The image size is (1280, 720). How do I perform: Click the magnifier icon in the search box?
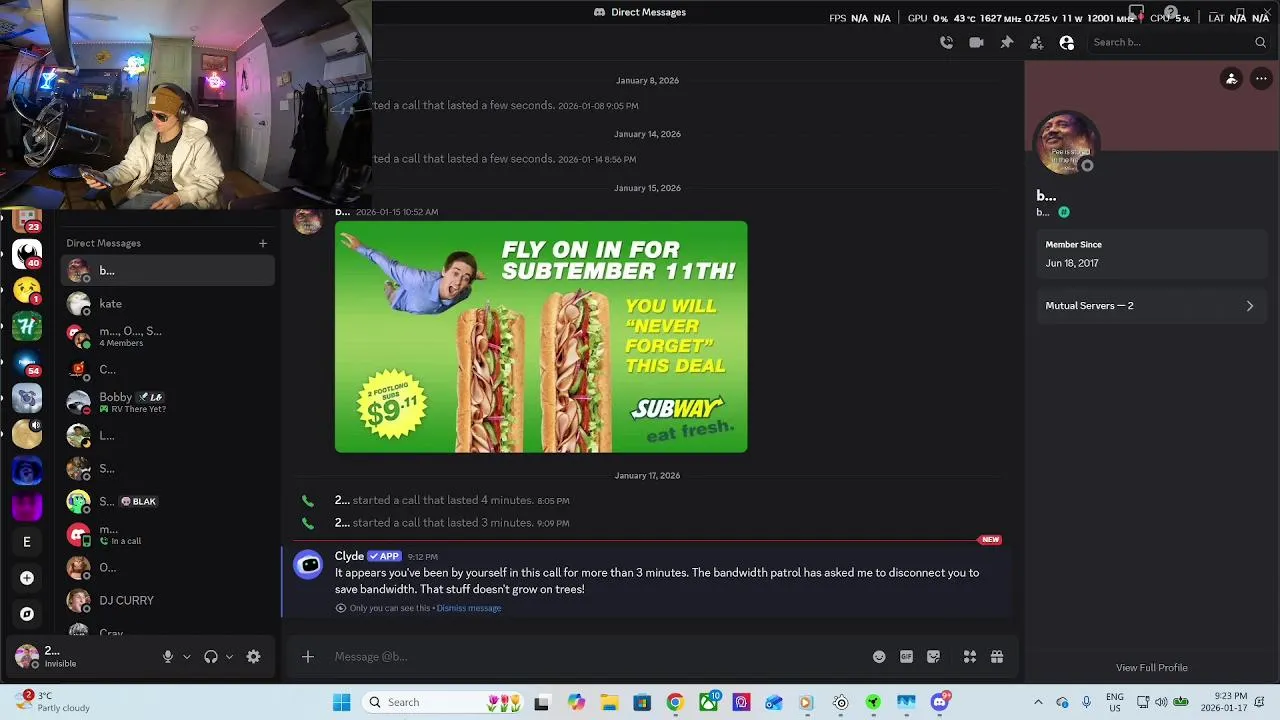point(1260,42)
